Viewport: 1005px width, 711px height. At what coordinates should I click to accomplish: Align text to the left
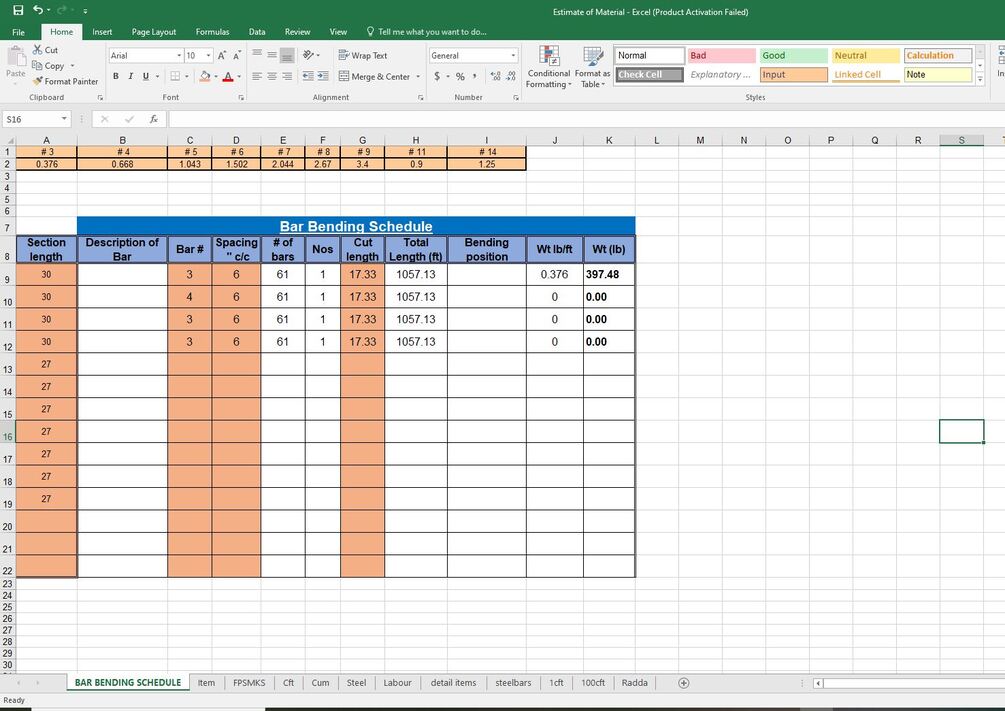pyautogui.click(x=257, y=76)
